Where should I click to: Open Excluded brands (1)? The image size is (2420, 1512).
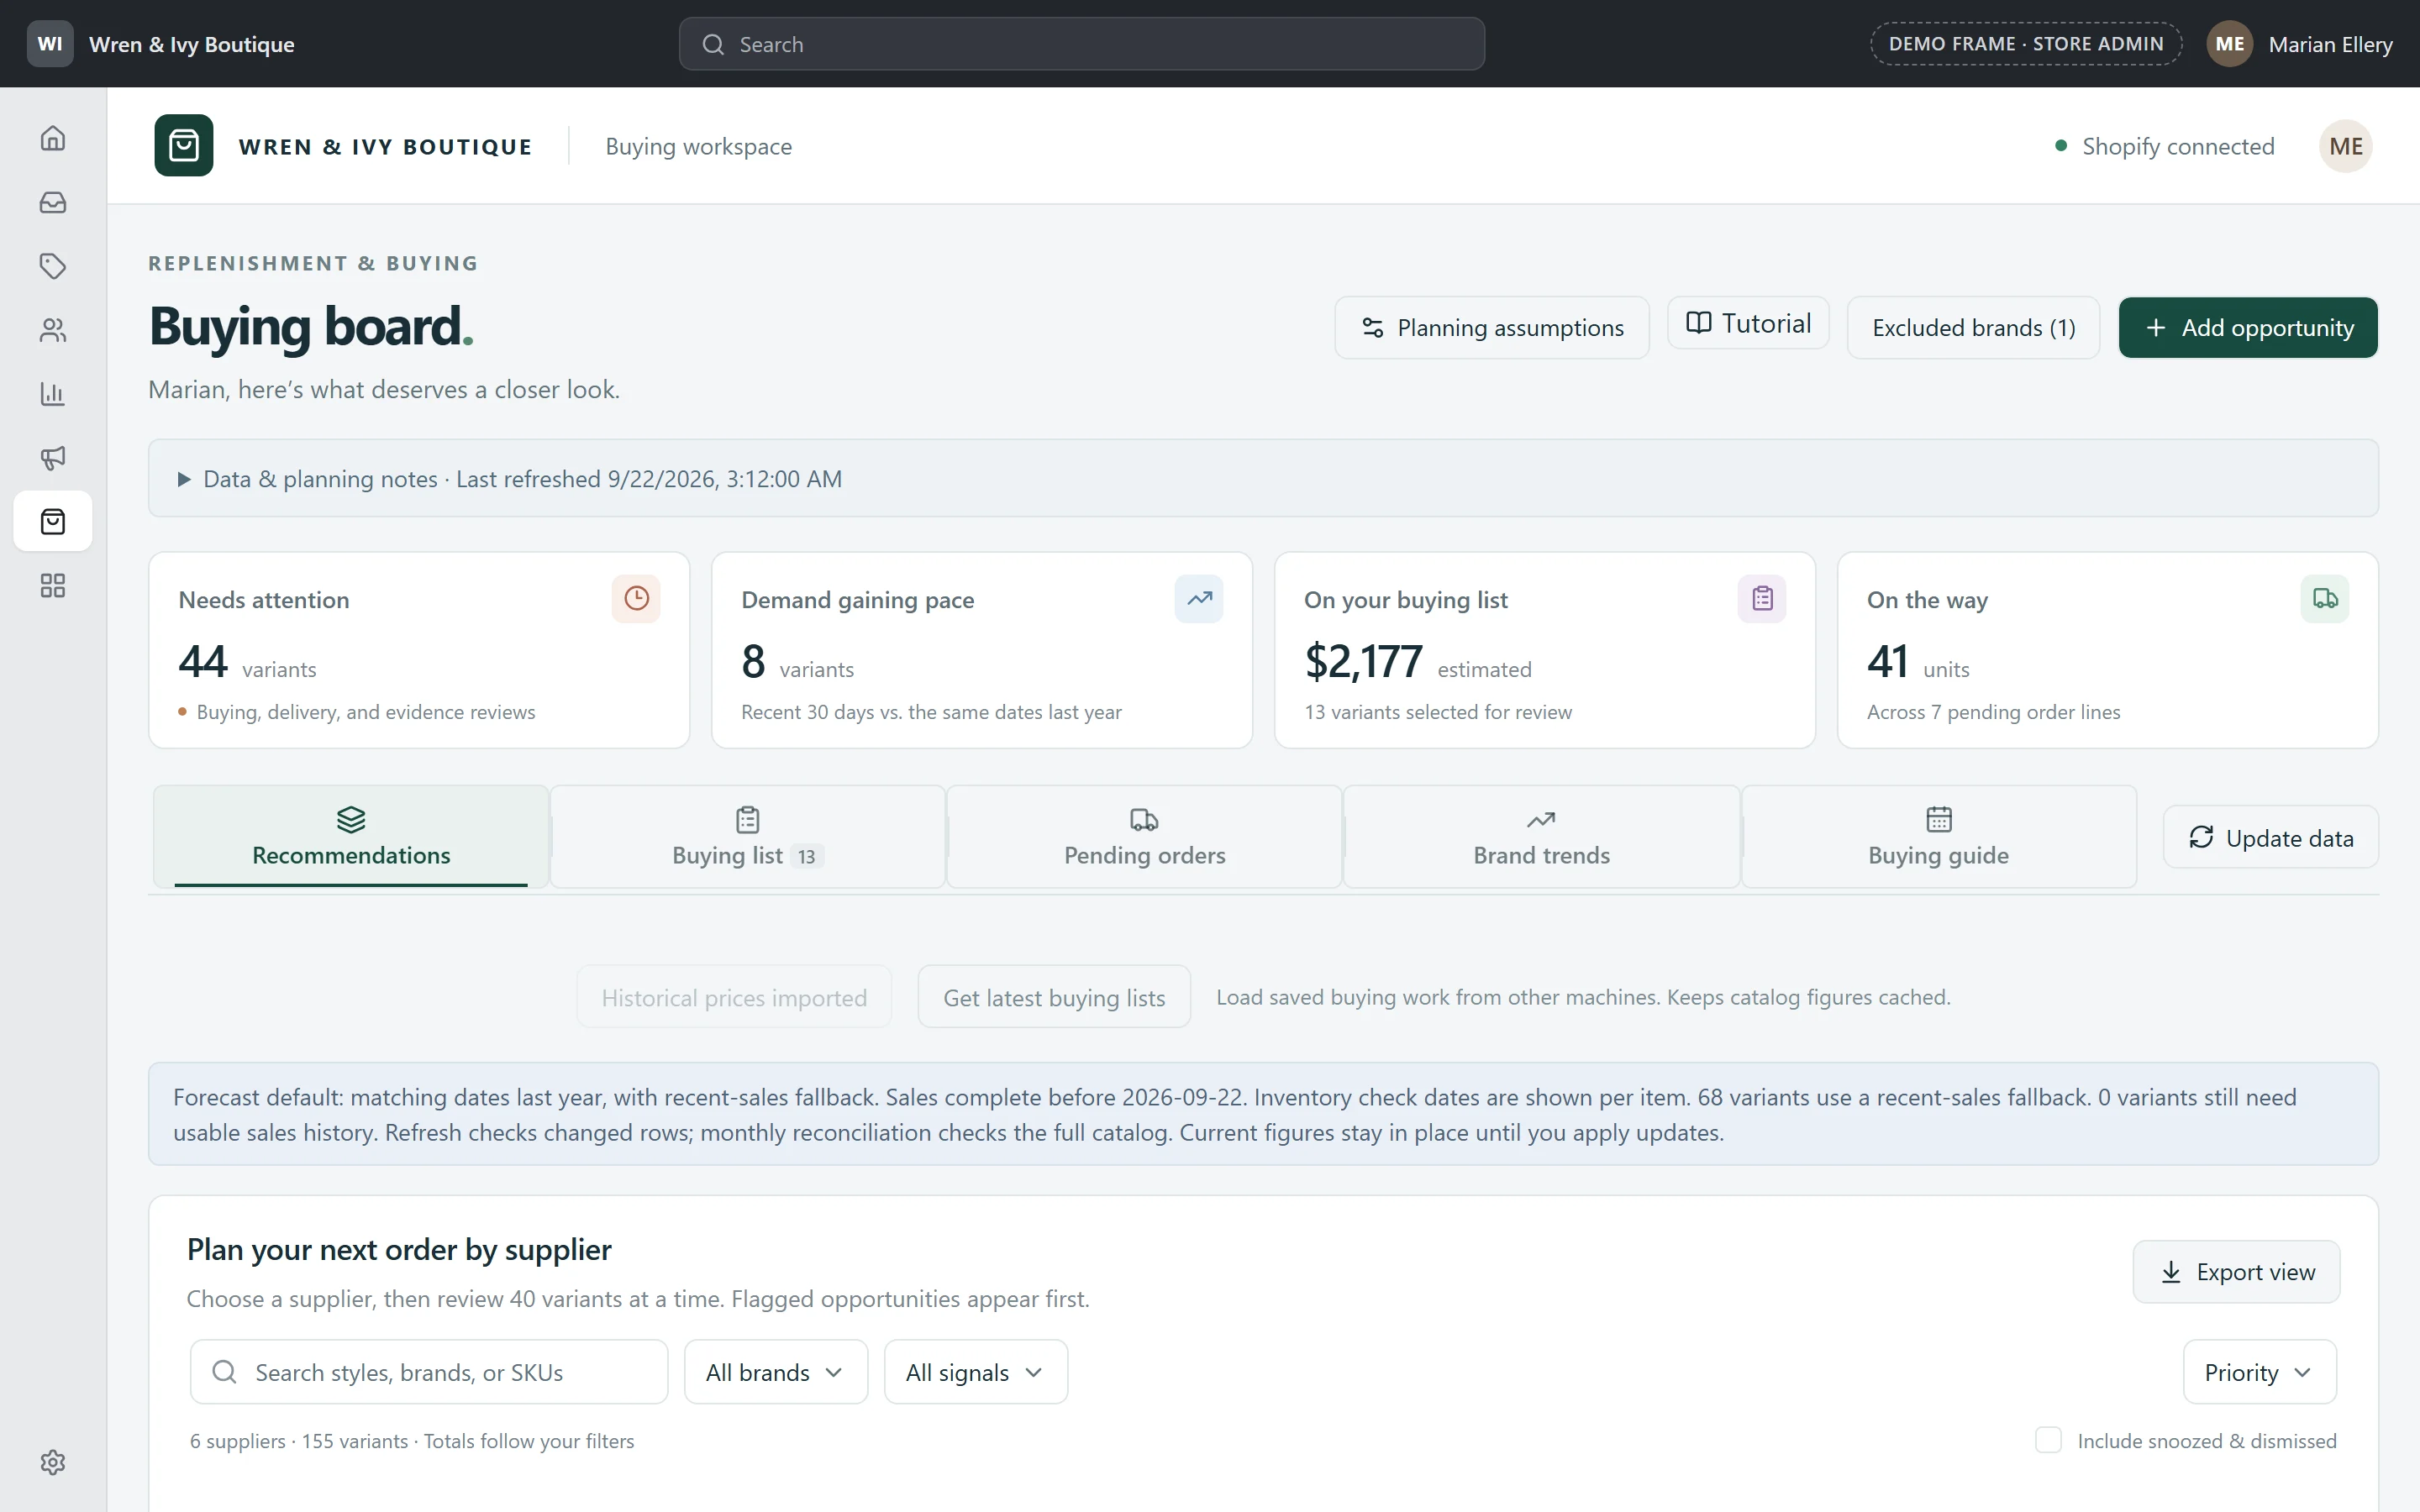point(1973,328)
